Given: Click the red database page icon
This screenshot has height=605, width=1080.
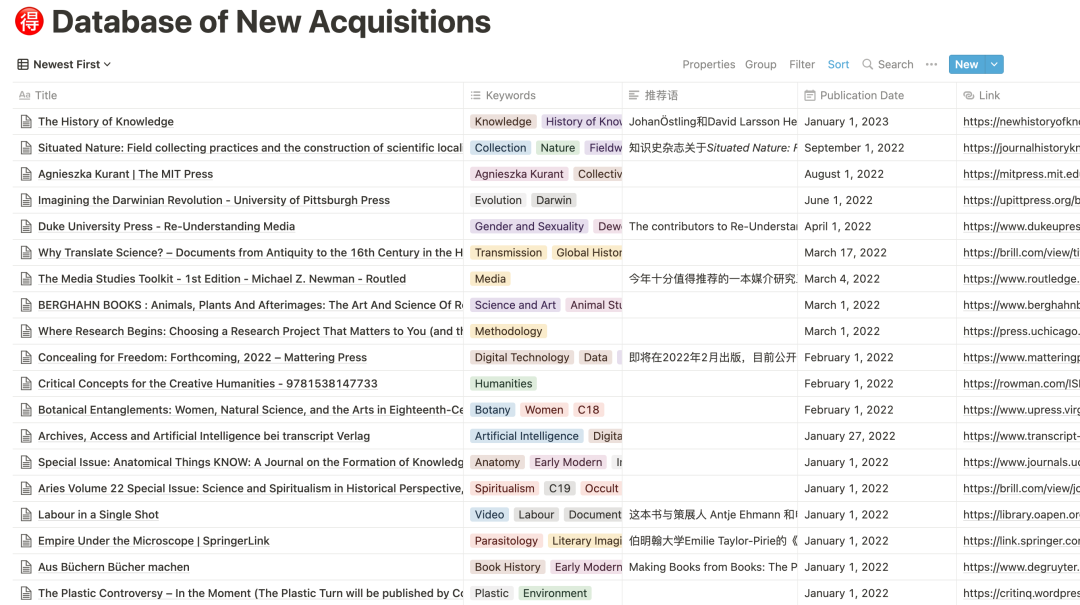Looking at the screenshot, I should click(30, 21).
